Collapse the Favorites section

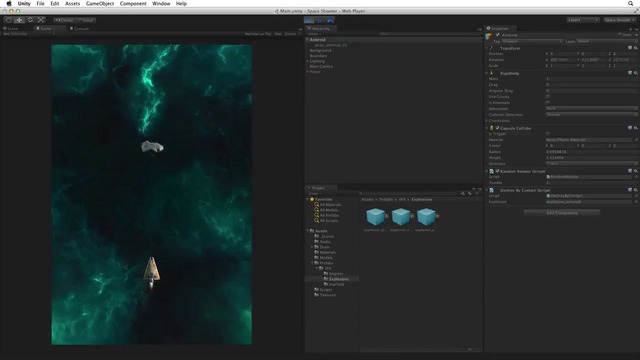click(307, 199)
